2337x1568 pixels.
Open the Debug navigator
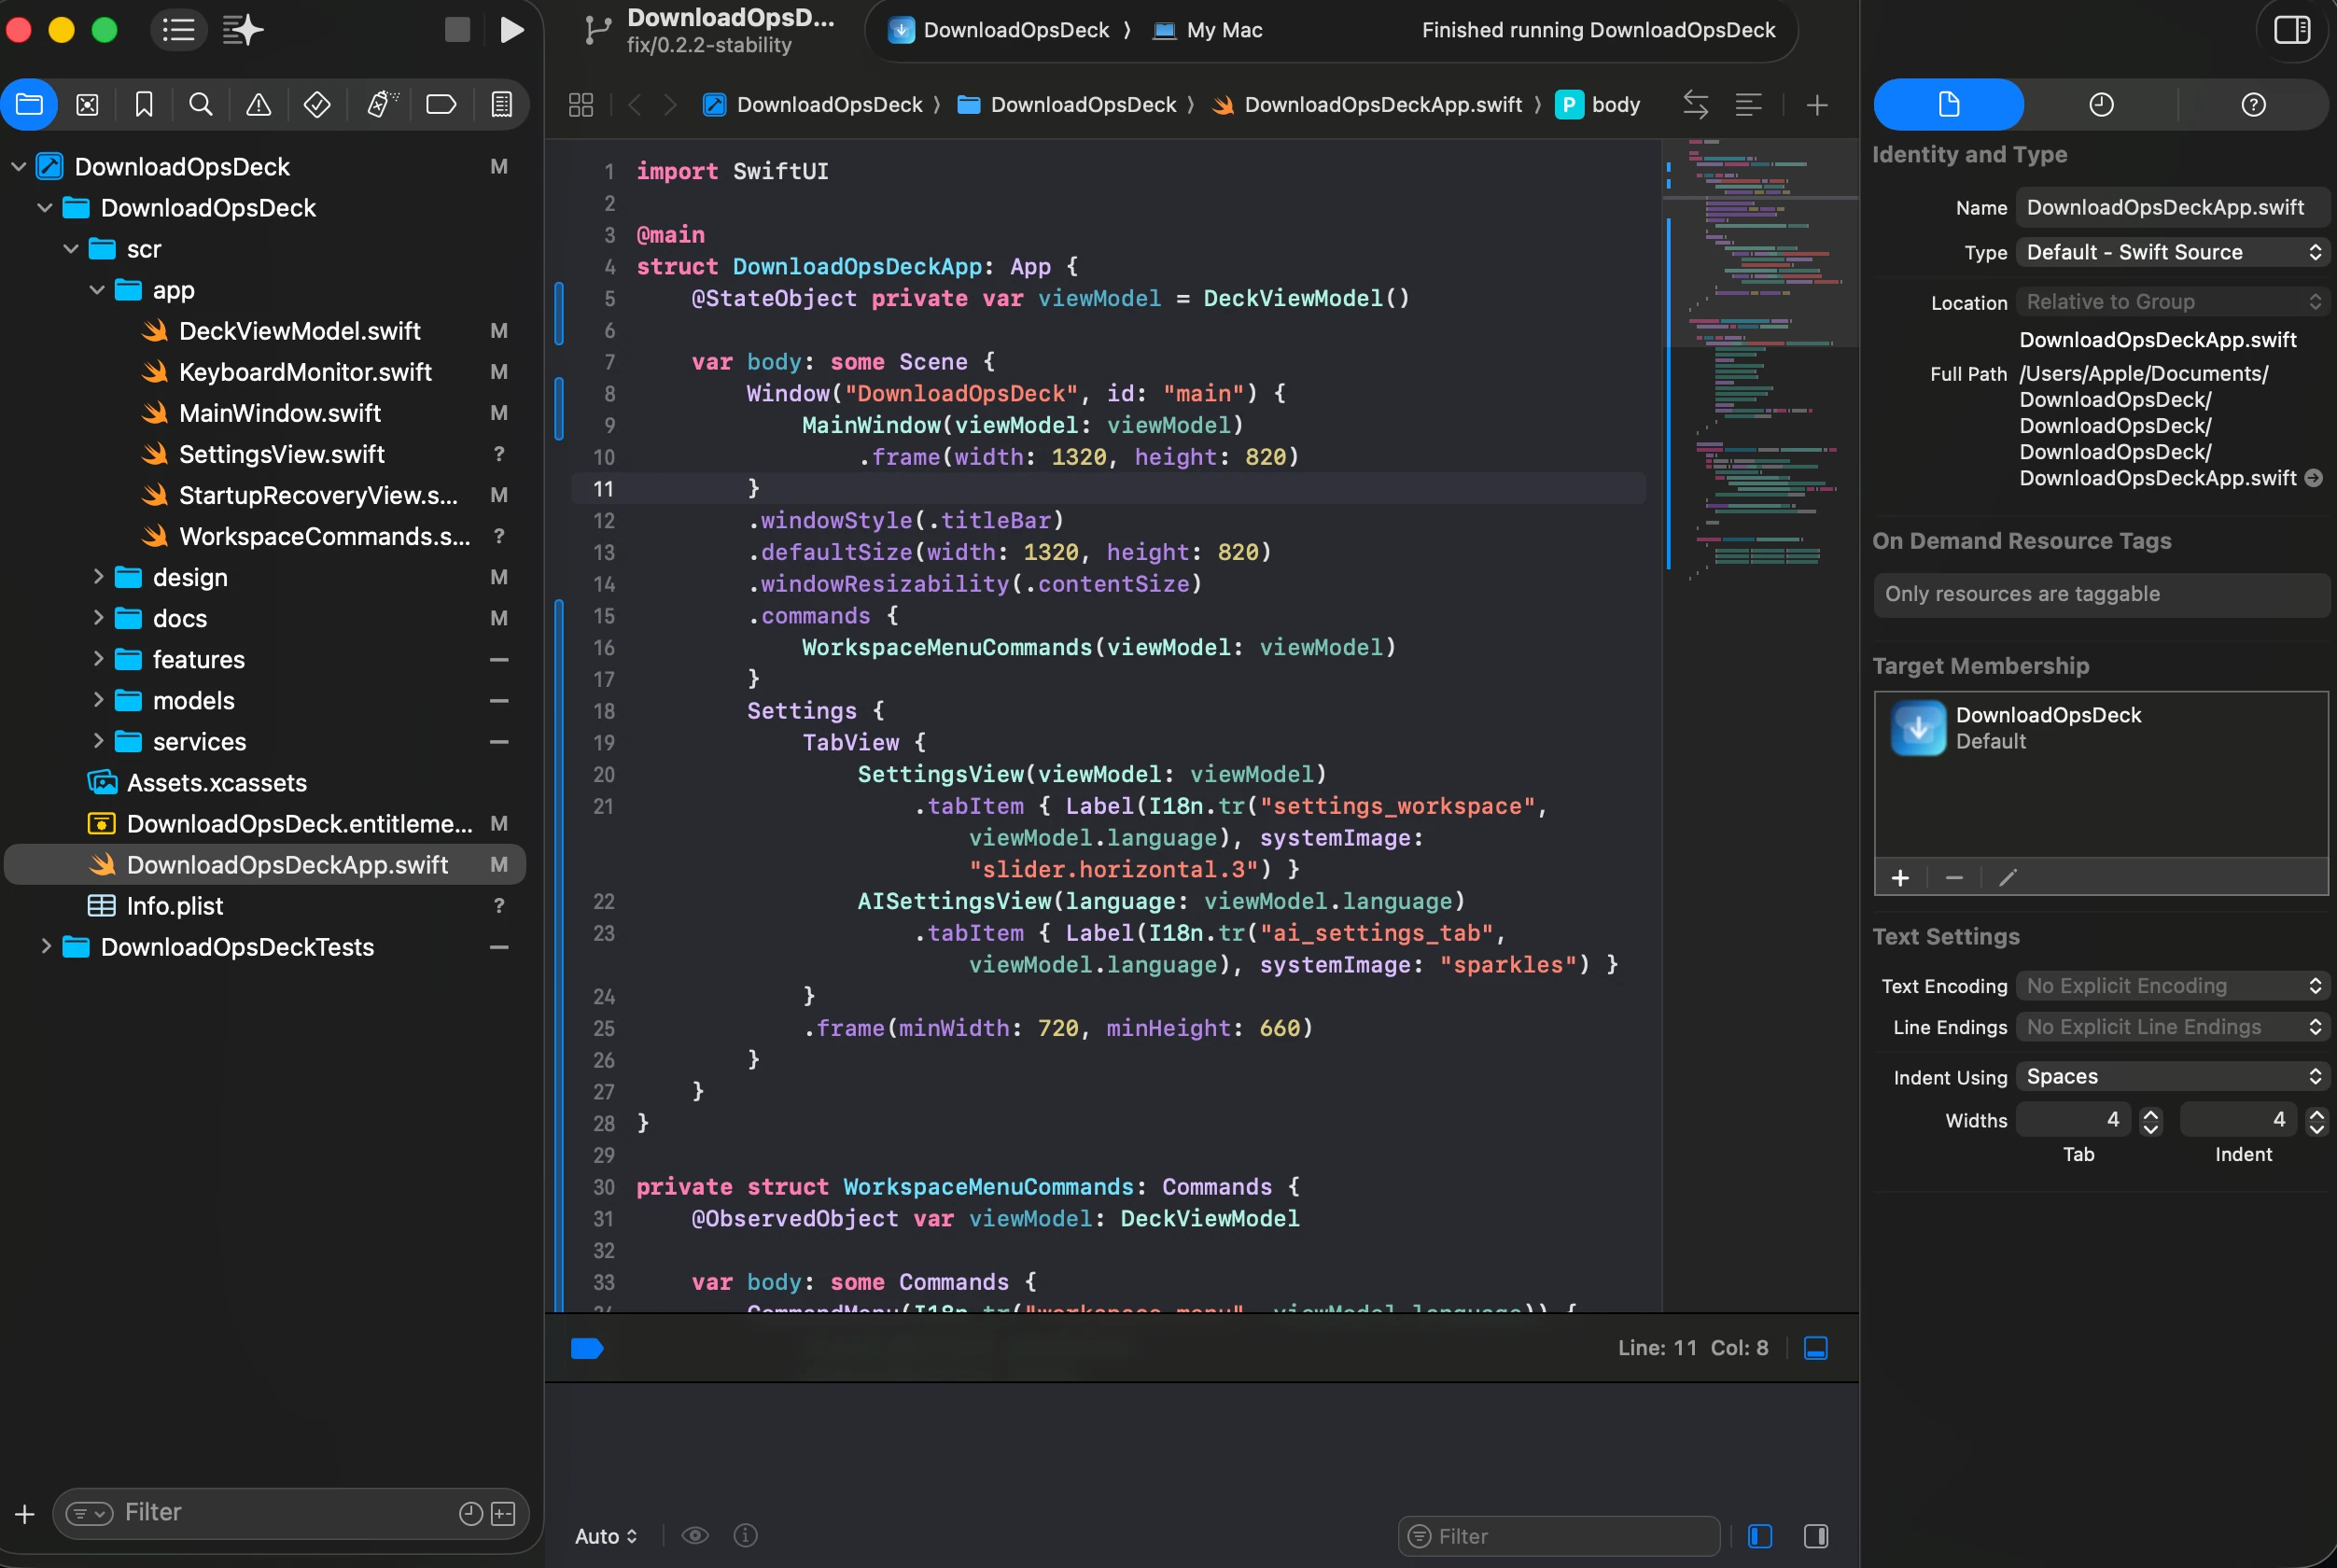point(382,104)
